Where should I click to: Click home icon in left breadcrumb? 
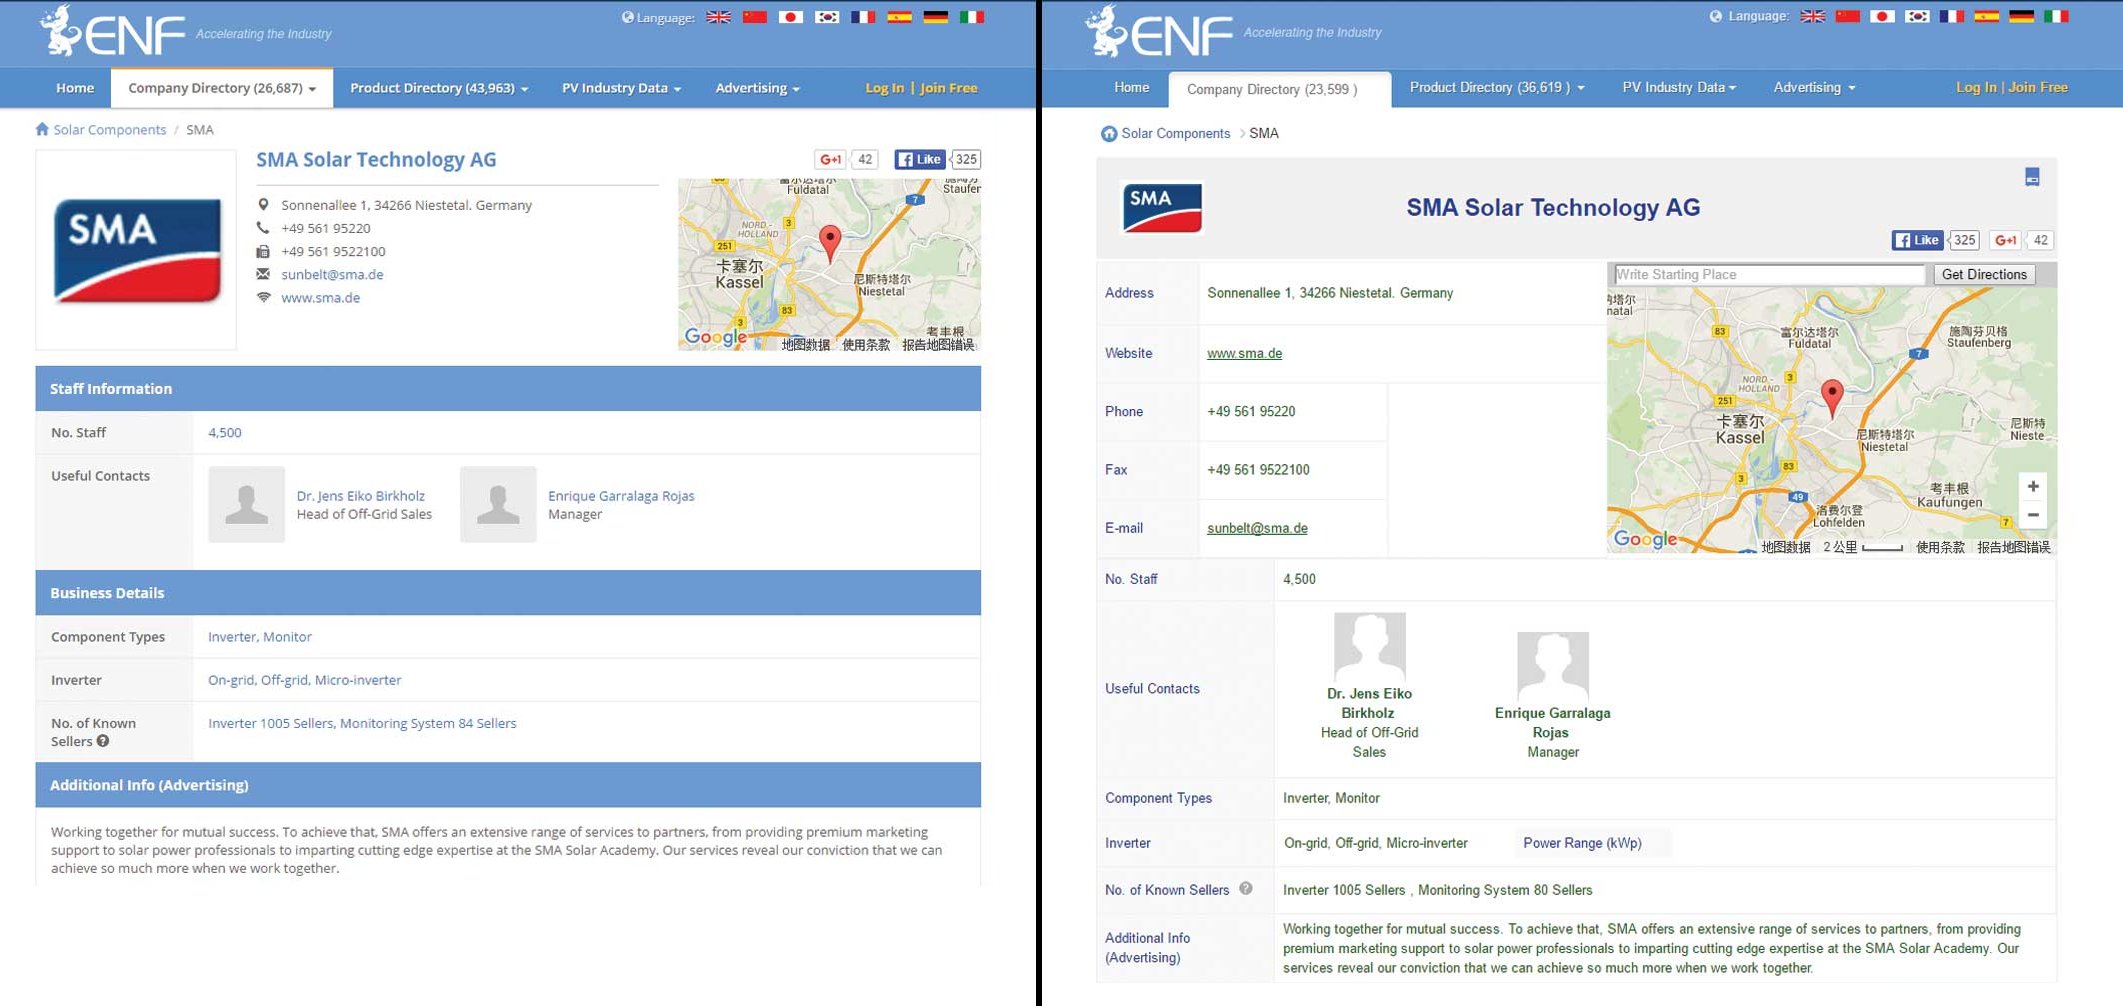(42, 129)
